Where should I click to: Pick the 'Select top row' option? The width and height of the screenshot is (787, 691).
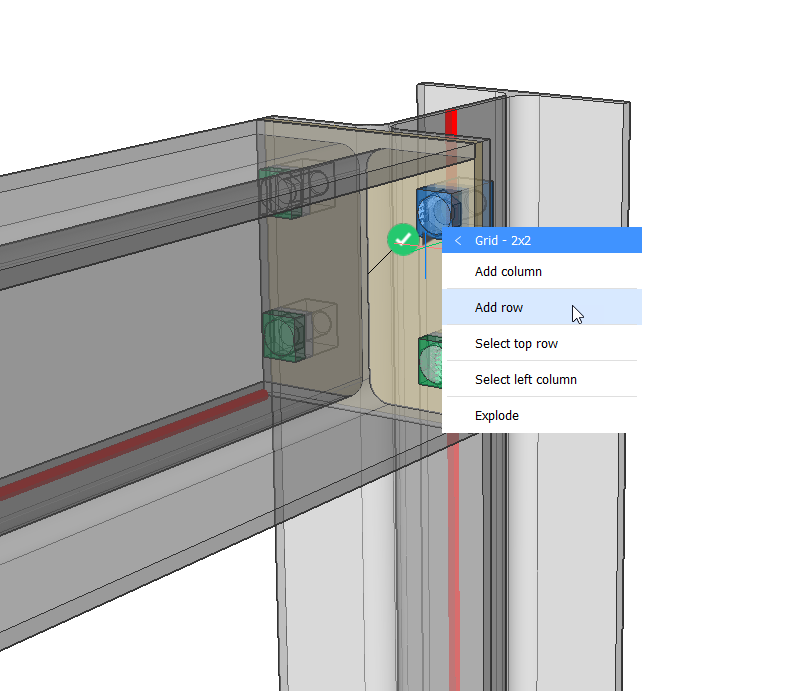click(516, 344)
